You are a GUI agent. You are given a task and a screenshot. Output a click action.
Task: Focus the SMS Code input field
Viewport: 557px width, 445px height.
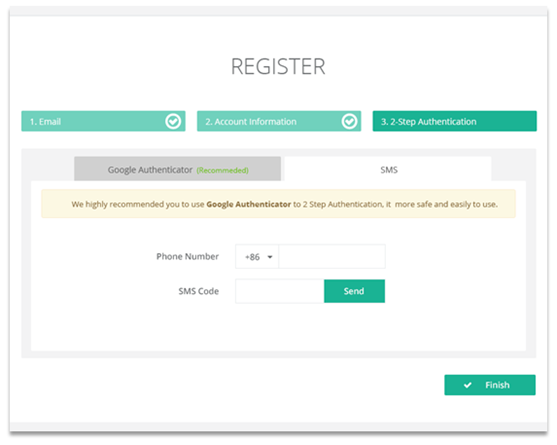tap(280, 291)
